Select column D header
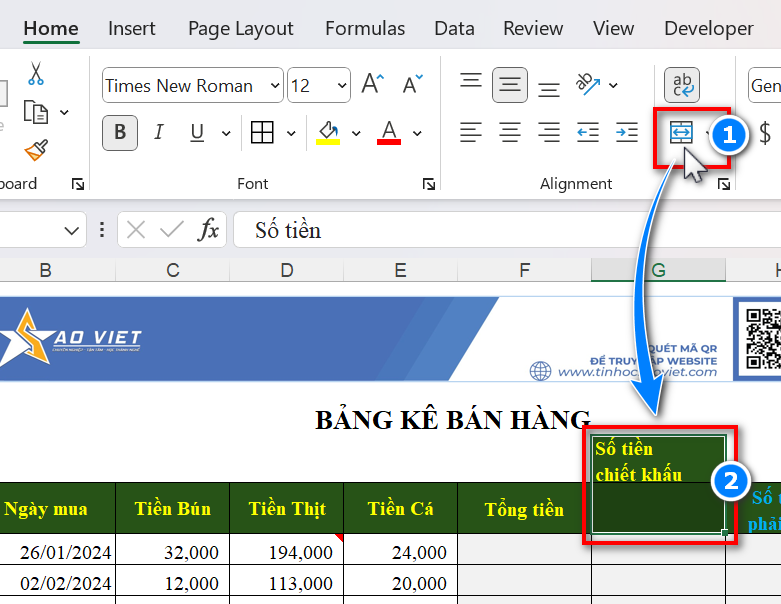This screenshot has width=781, height=604. (x=287, y=270)
